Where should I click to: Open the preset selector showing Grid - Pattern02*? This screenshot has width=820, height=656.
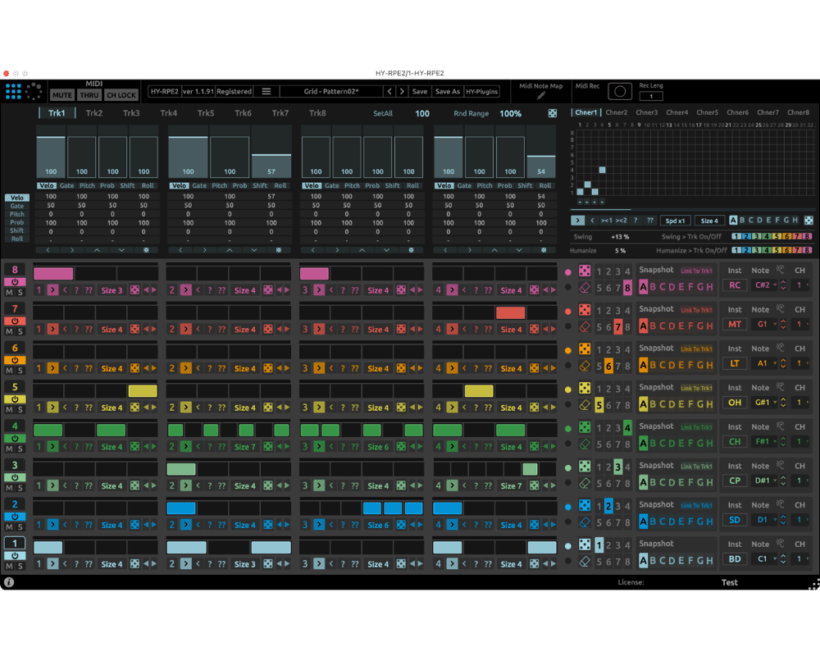pos(330,91)
